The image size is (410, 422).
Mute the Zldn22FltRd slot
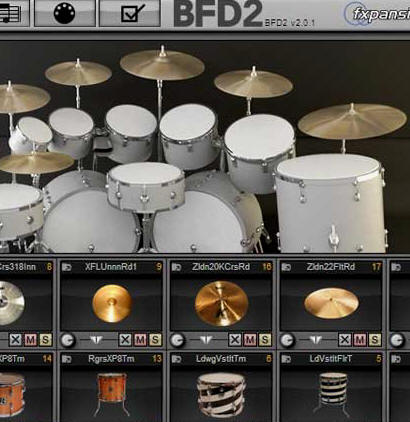click(360, 340)
